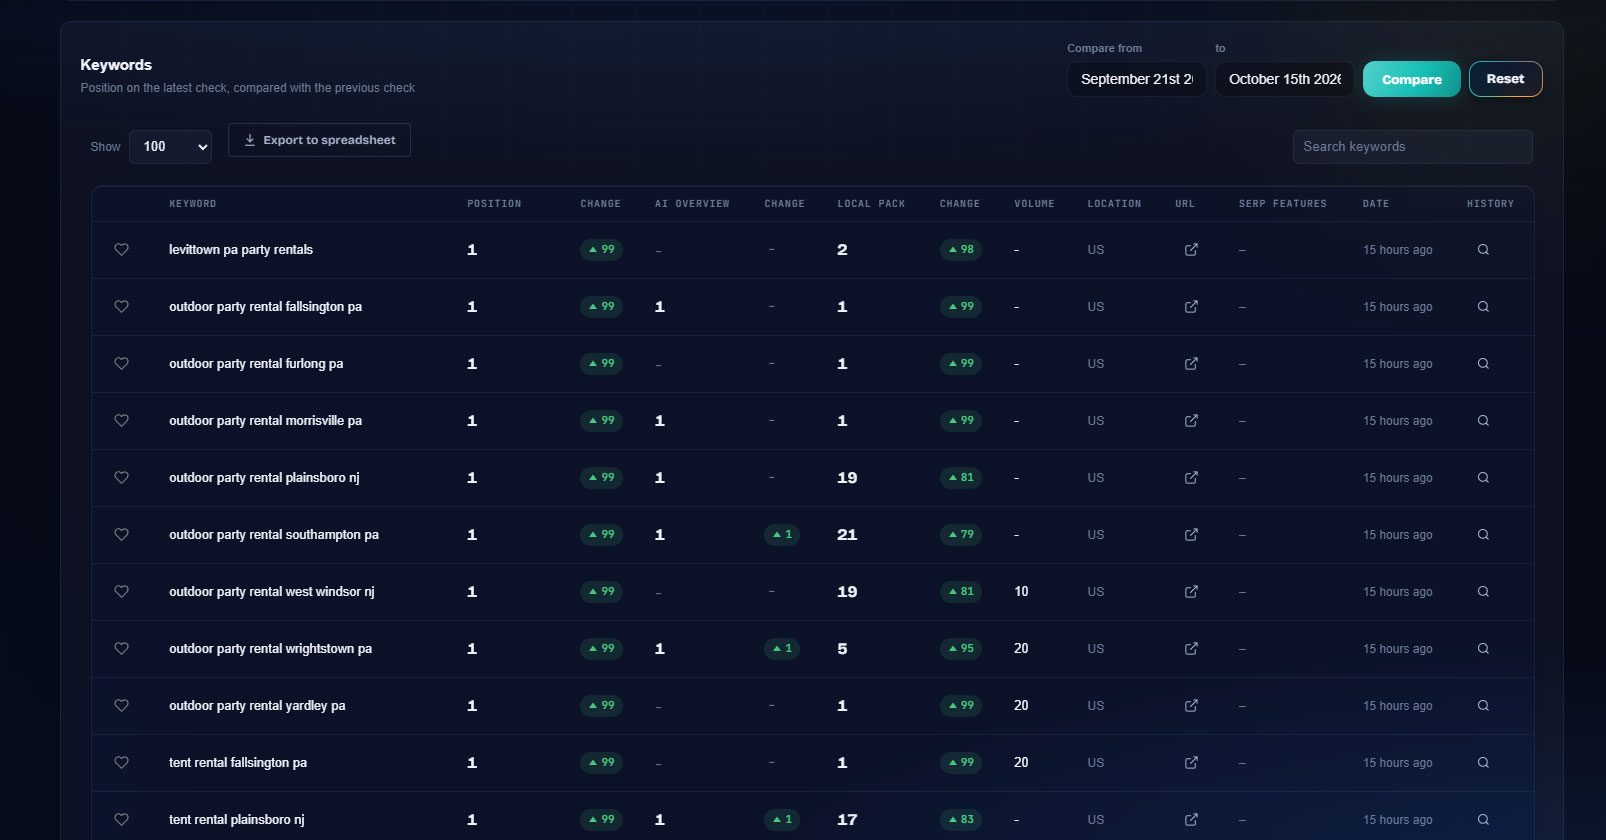Favorite tent rental fallsington pa keyword
Viewport: 1606px width, 840px height.
tap(121, 763)
